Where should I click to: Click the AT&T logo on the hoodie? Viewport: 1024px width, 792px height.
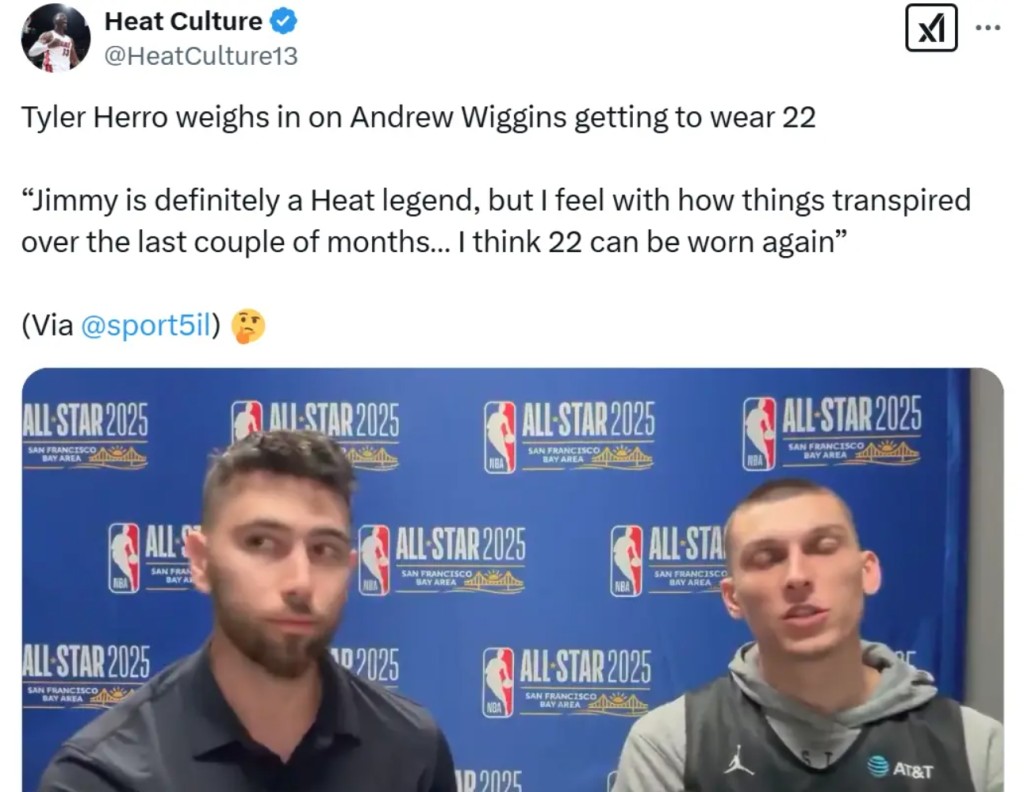coord(901,768)
